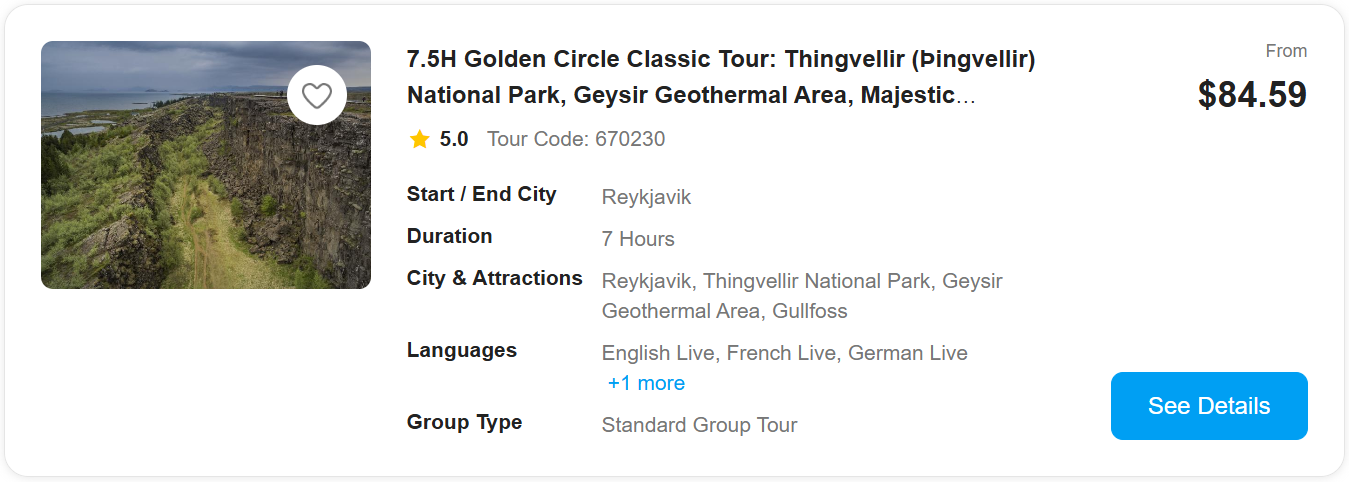Click the Group Type label
This screenshot has height=482, width=1349.
click(464, 422)
